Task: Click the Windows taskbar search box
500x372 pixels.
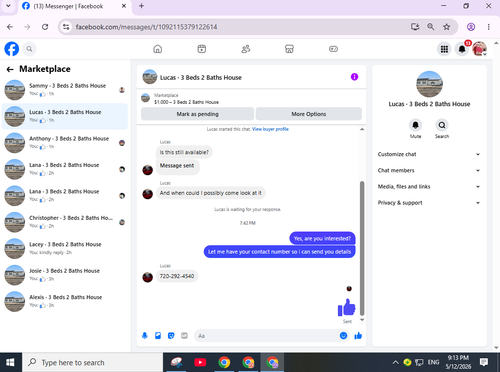Action: [x=92, y=362]
